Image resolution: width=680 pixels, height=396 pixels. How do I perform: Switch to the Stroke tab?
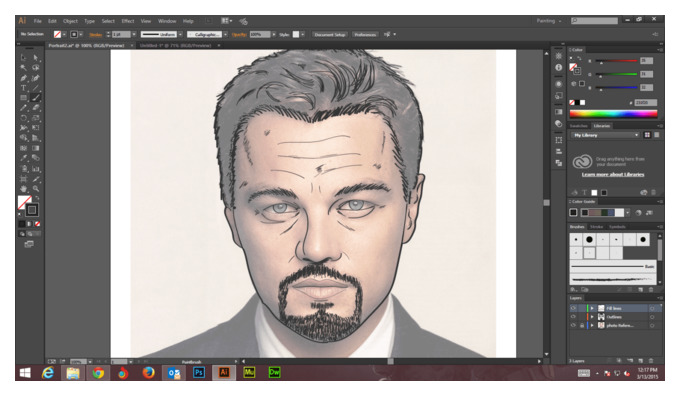tap(597, 227)
